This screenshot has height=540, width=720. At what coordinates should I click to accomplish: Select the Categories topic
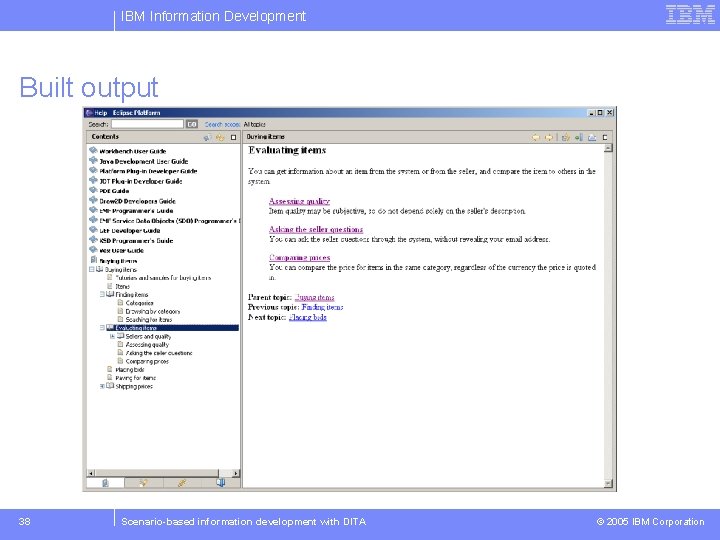140,303
